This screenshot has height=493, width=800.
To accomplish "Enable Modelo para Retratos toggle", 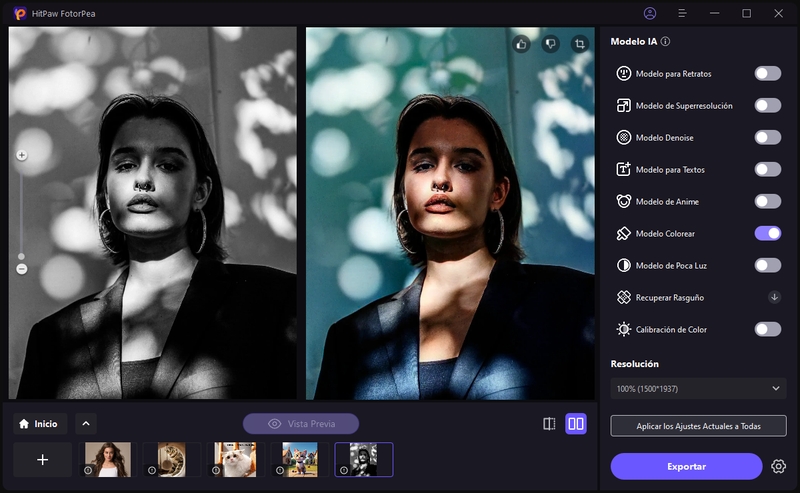I will pyautogui.click(x=767, y=73).
